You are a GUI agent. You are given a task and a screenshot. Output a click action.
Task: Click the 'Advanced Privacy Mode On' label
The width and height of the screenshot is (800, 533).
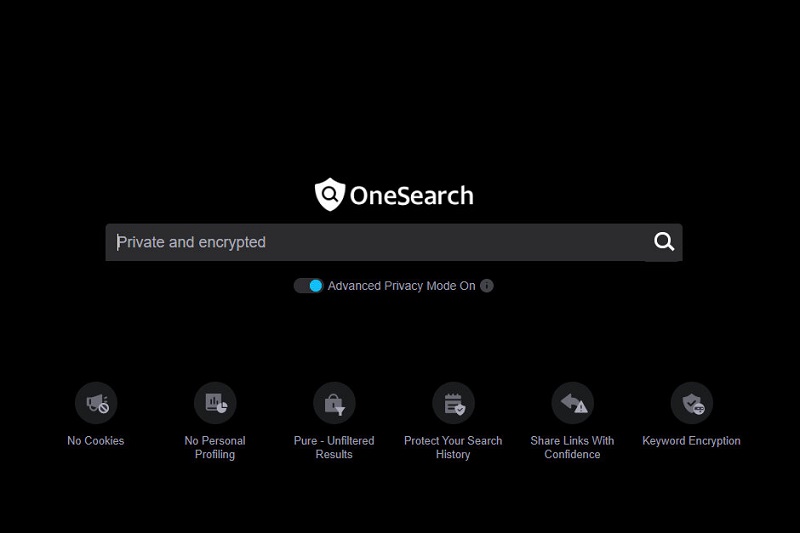point(401,286)
